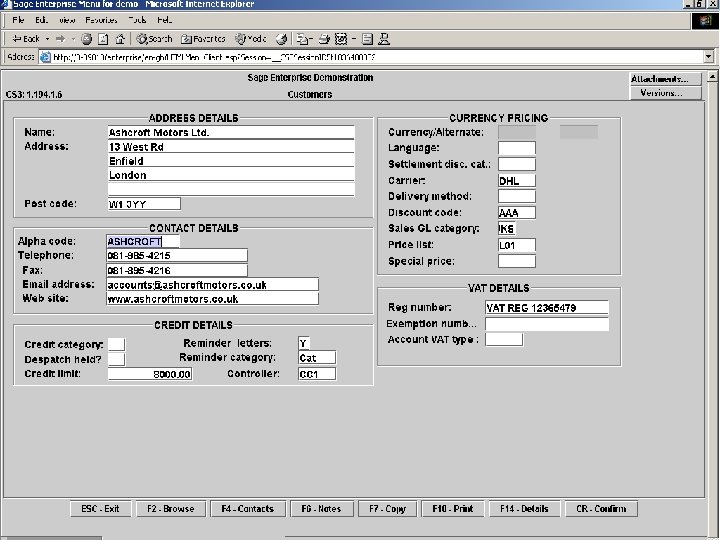Click the Language field
The width and height of the screenshot is (720, 540).
[517, 148]
